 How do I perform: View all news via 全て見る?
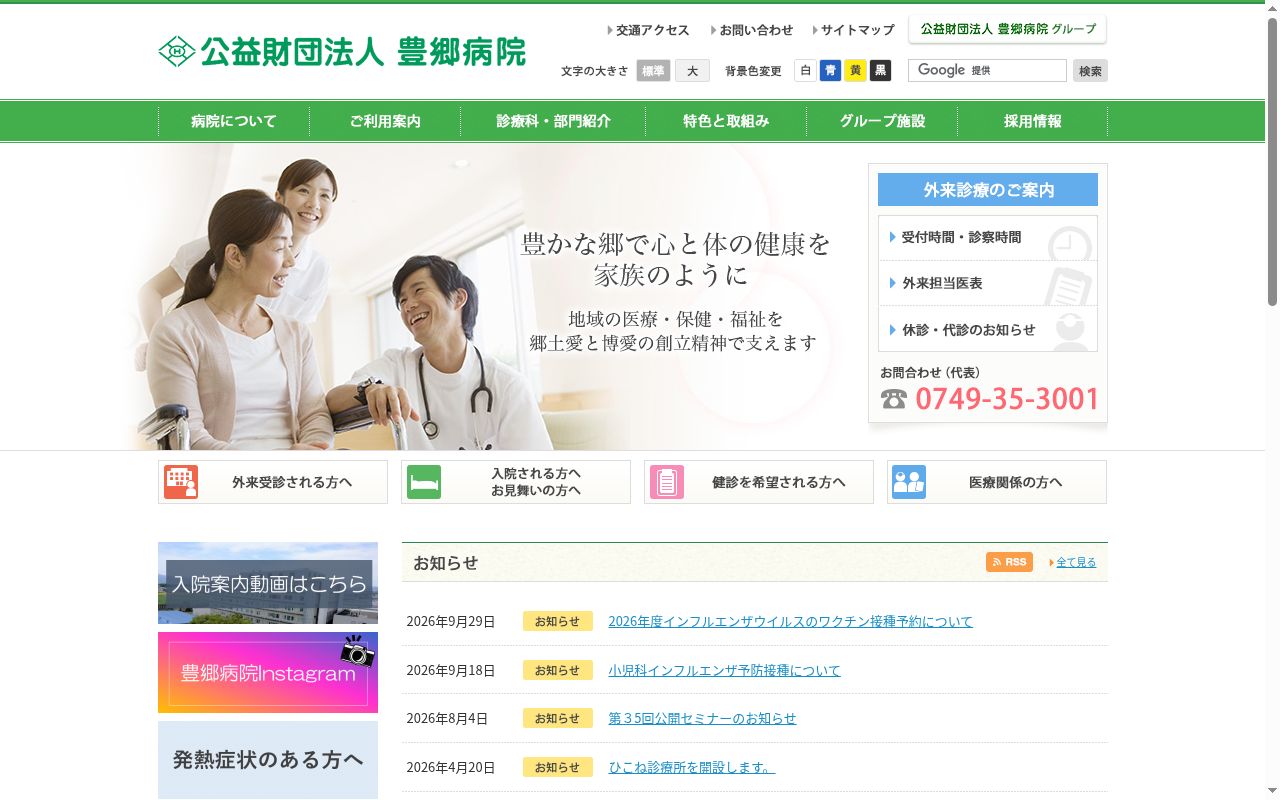pyautogui.click(x=1076, y=562)
